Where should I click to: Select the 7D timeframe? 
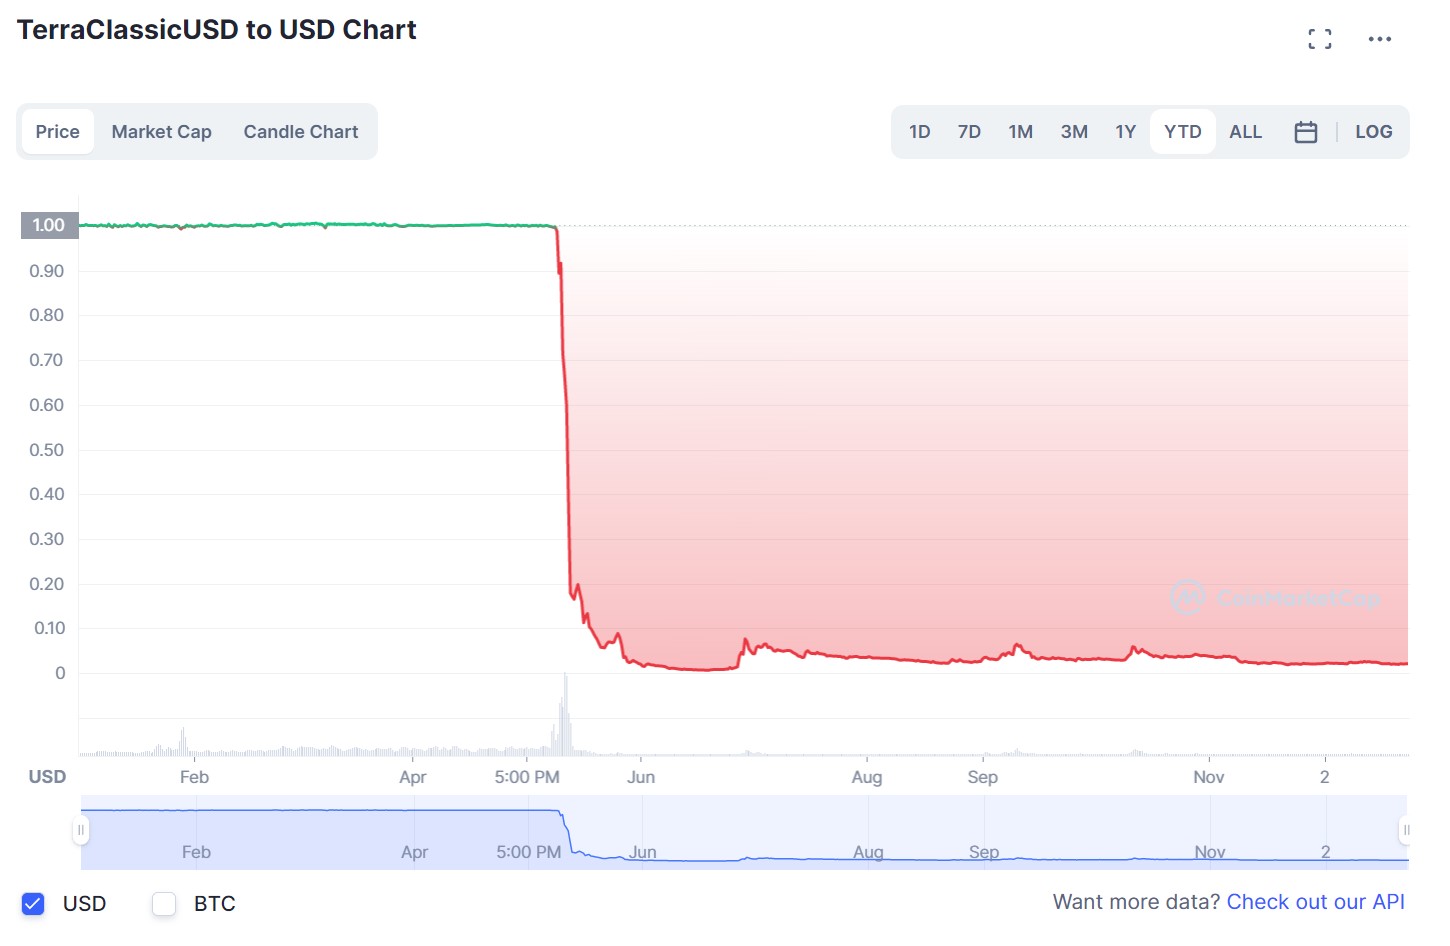(x=968, y=131)
